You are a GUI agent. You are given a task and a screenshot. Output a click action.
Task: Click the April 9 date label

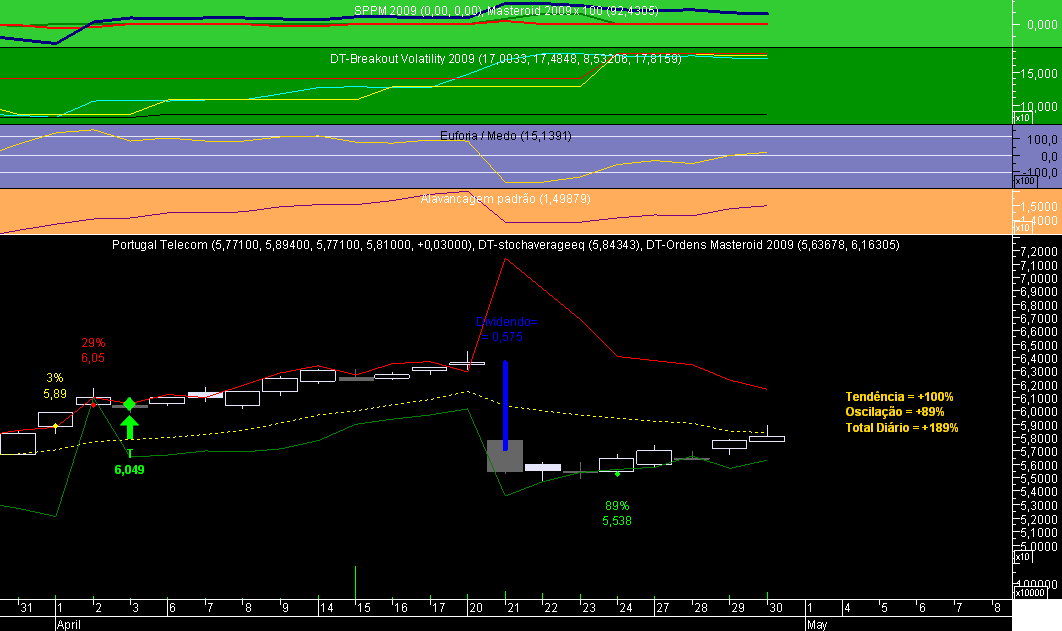(x=285, y=608)
